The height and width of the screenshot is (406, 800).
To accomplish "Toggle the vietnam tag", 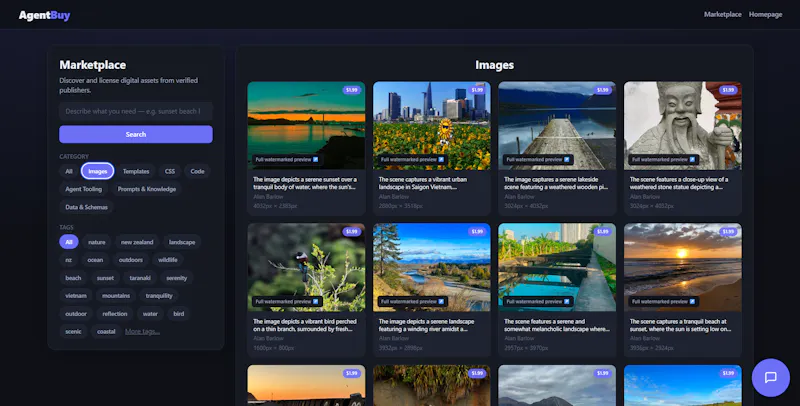I will pyautogui.click(x=76, y=296).
